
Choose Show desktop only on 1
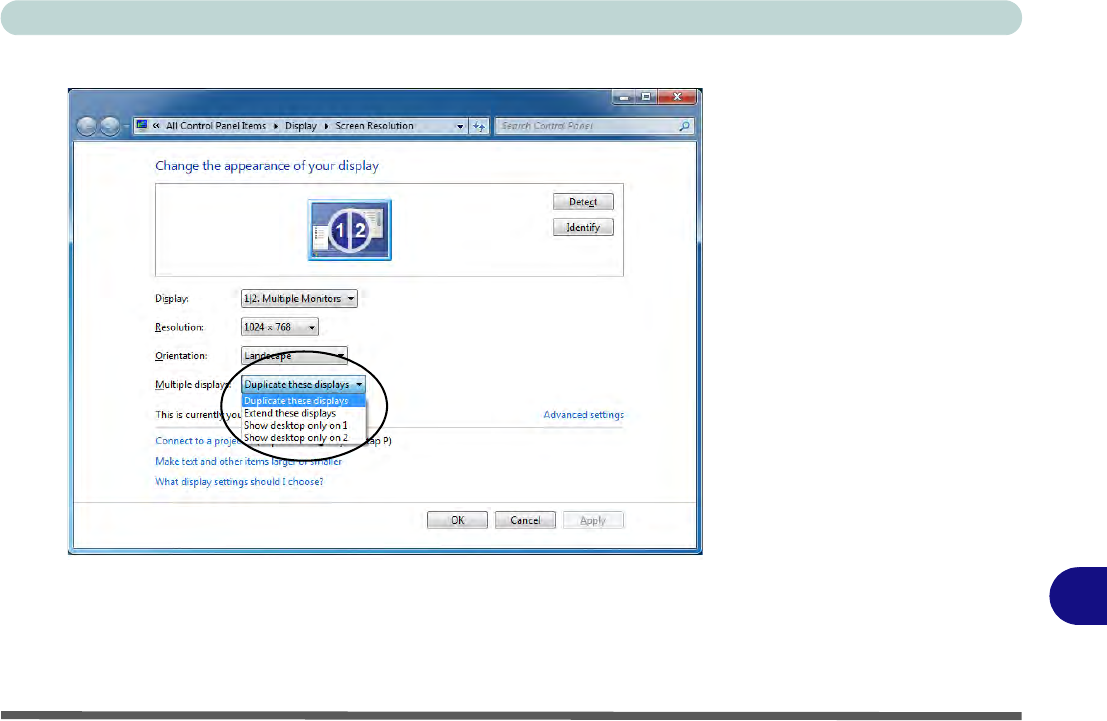304,426
